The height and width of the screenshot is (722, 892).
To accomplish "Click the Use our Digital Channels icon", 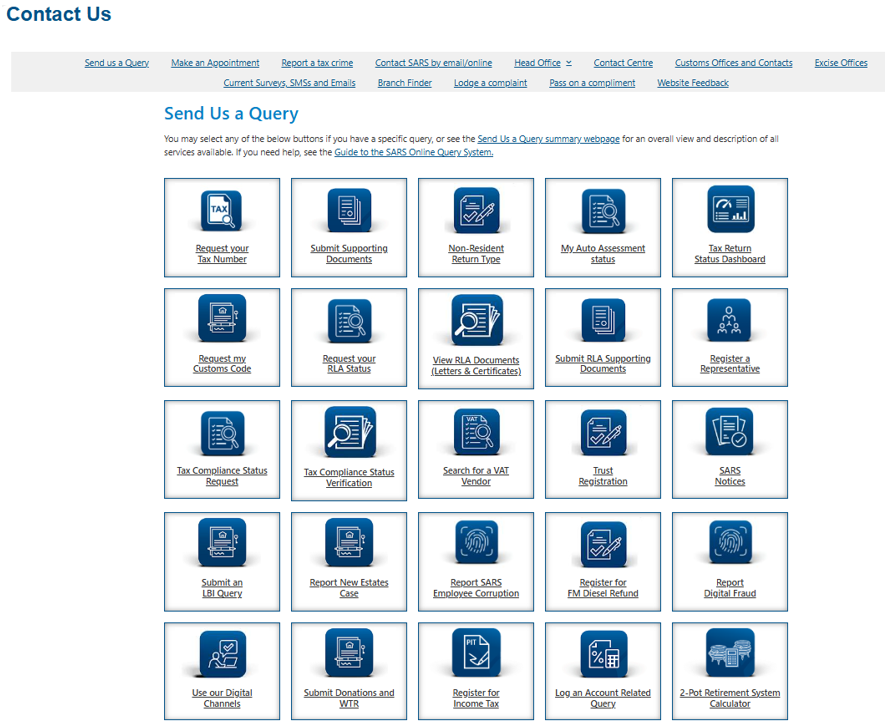I will pos(222,654).
